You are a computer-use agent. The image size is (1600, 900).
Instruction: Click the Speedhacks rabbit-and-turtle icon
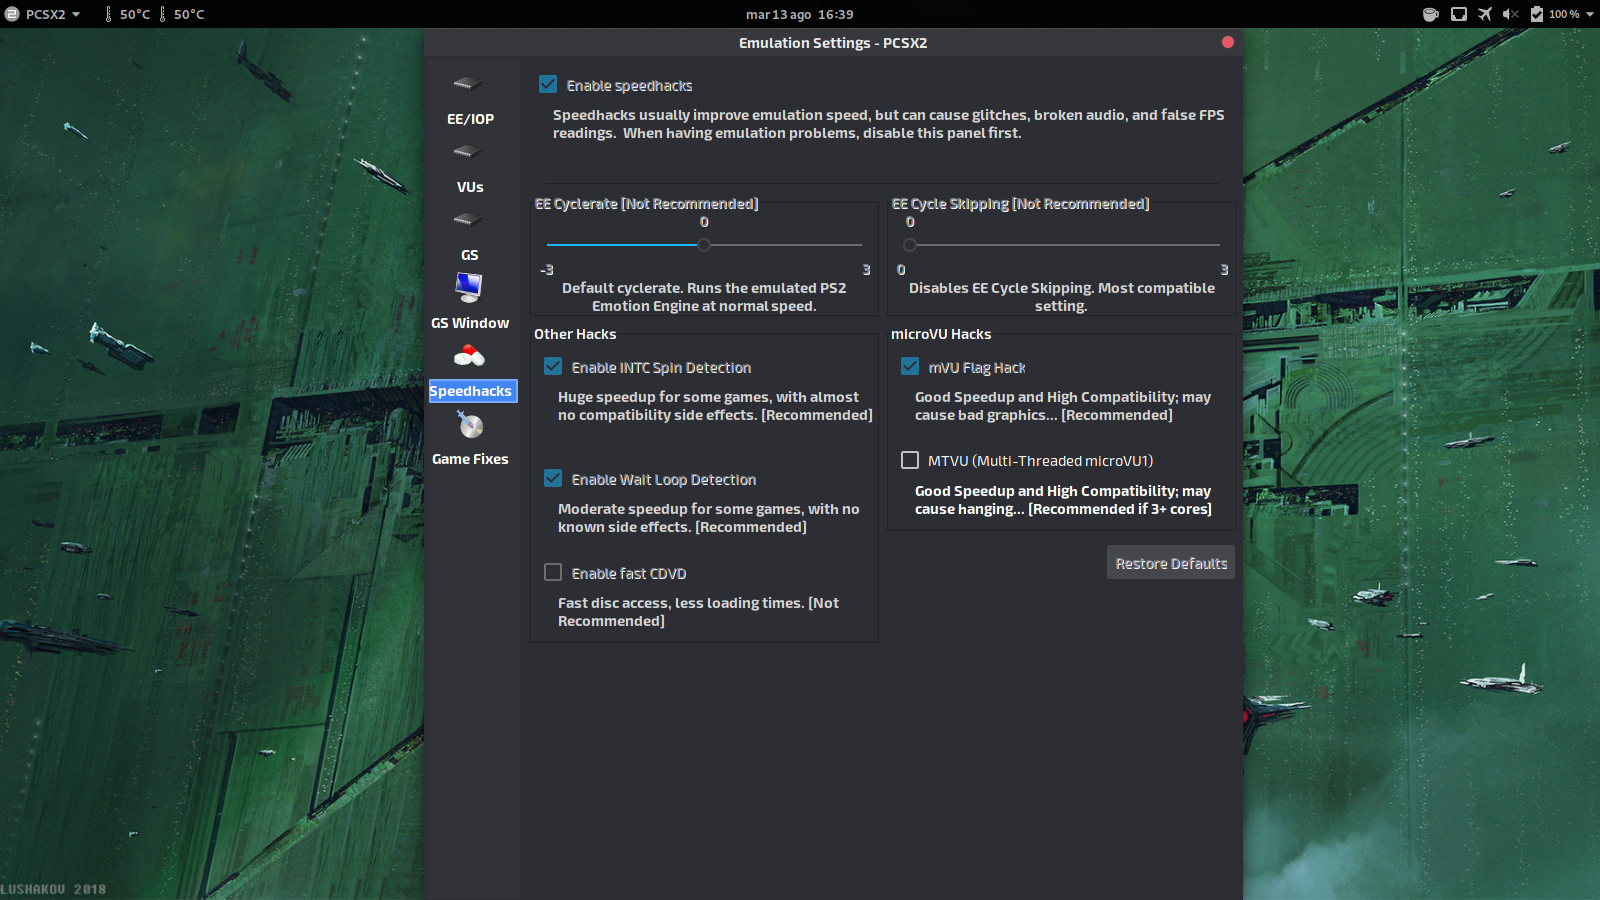pos(470,357)
